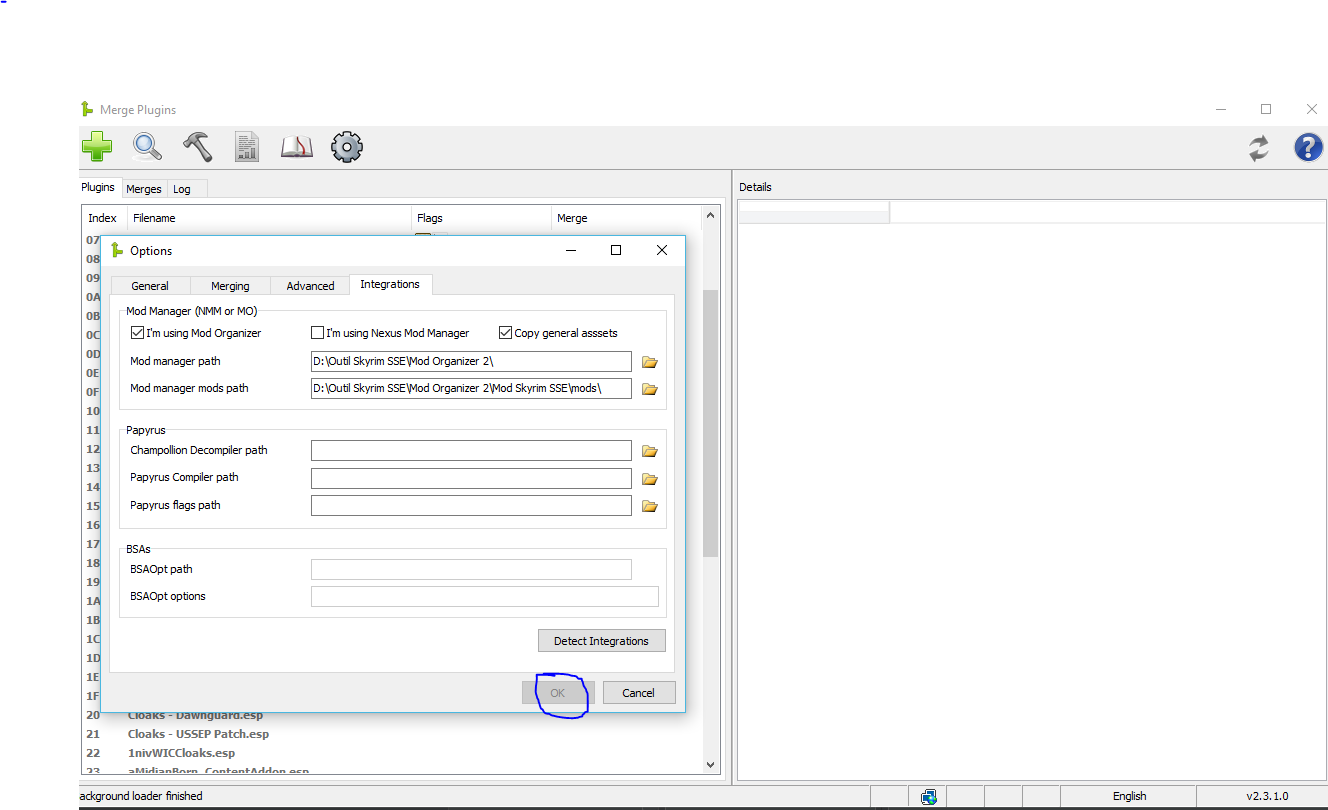The image size is (1328, 810).
Task: Click the Papyrus Compiler path field
Action: click(471, 478)
